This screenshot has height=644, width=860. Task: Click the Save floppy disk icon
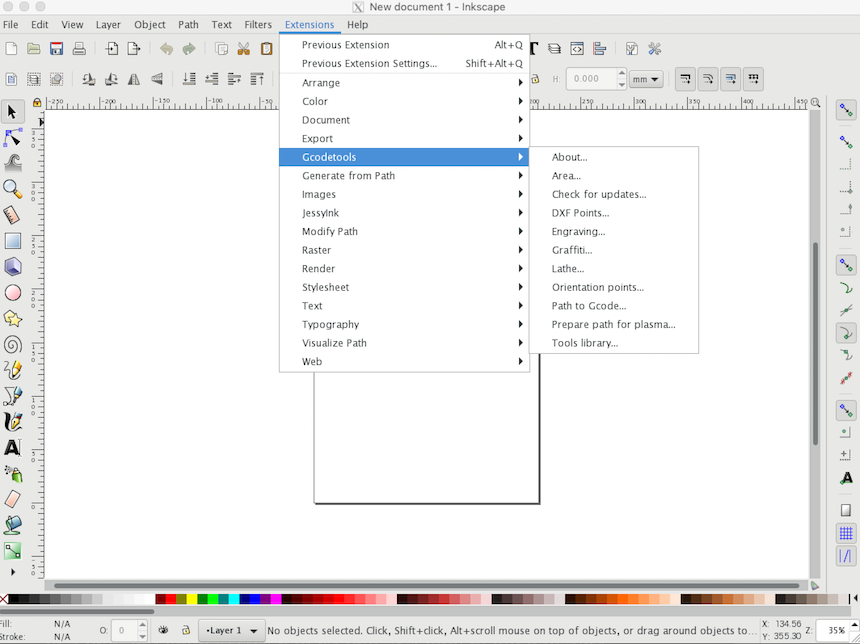pyautogui.click(x=56, y=49)
